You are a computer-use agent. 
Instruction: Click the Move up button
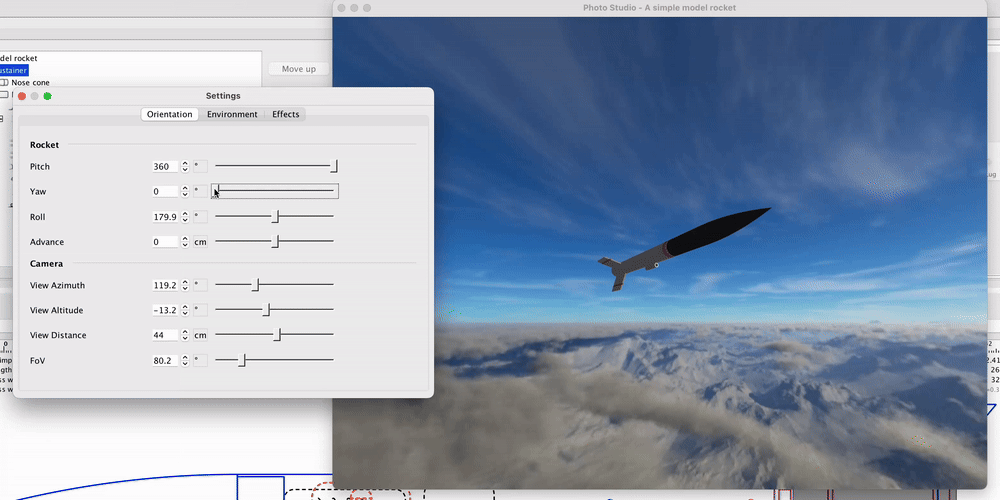coord(298,69)
